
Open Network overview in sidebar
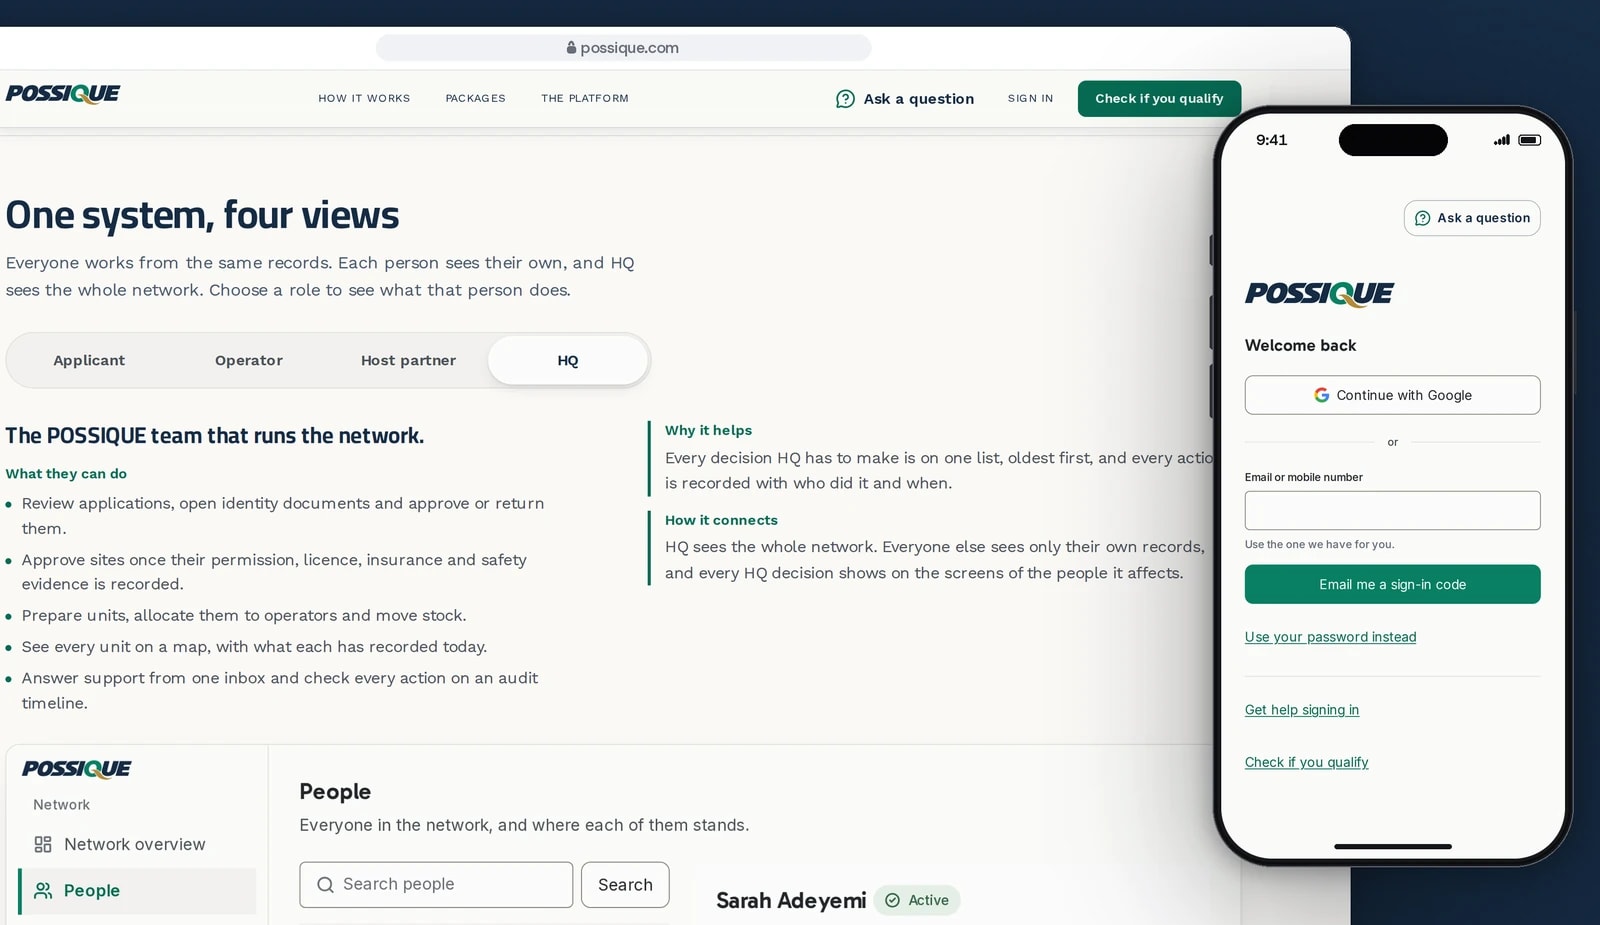coord(137,844)
